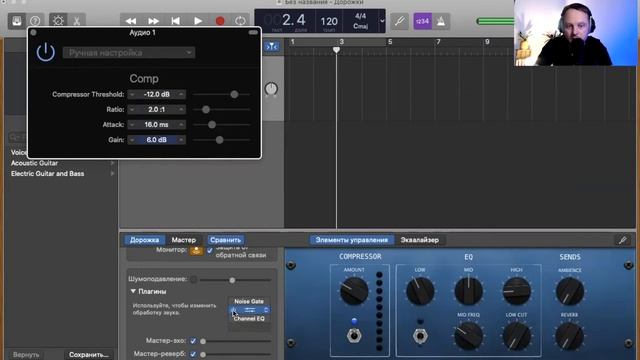Click the 4/4 time signature
Screen dimensions: 640x360
tap(360, 16)
